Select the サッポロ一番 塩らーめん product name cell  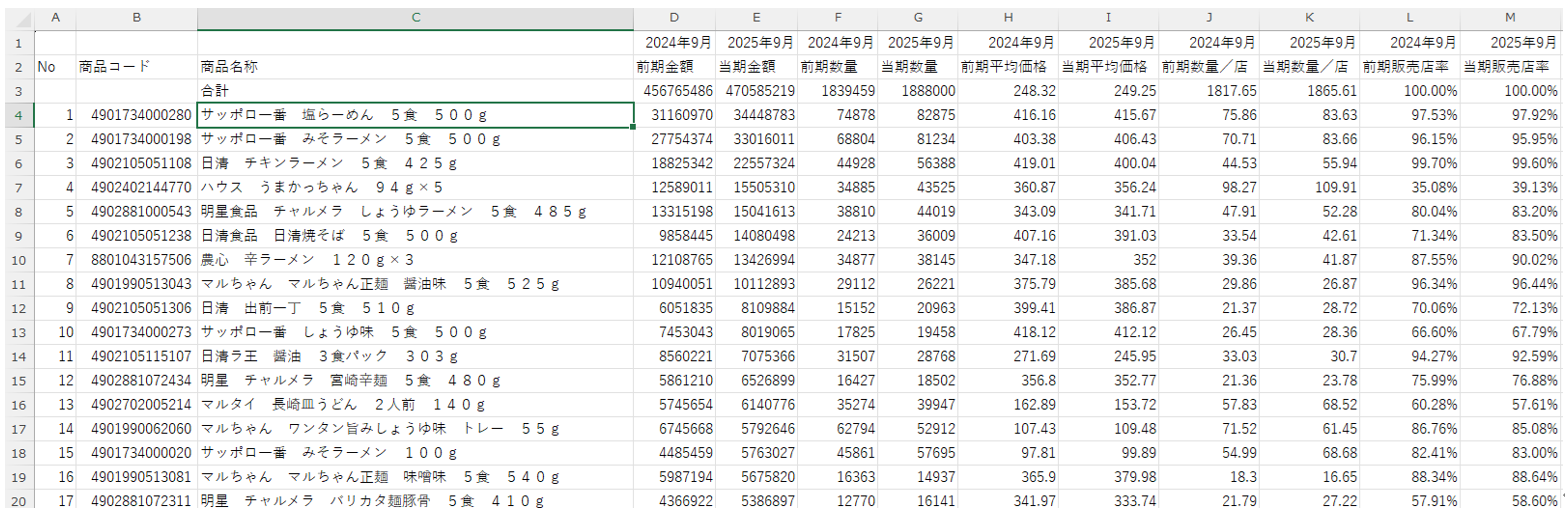(x=415, y=115)
